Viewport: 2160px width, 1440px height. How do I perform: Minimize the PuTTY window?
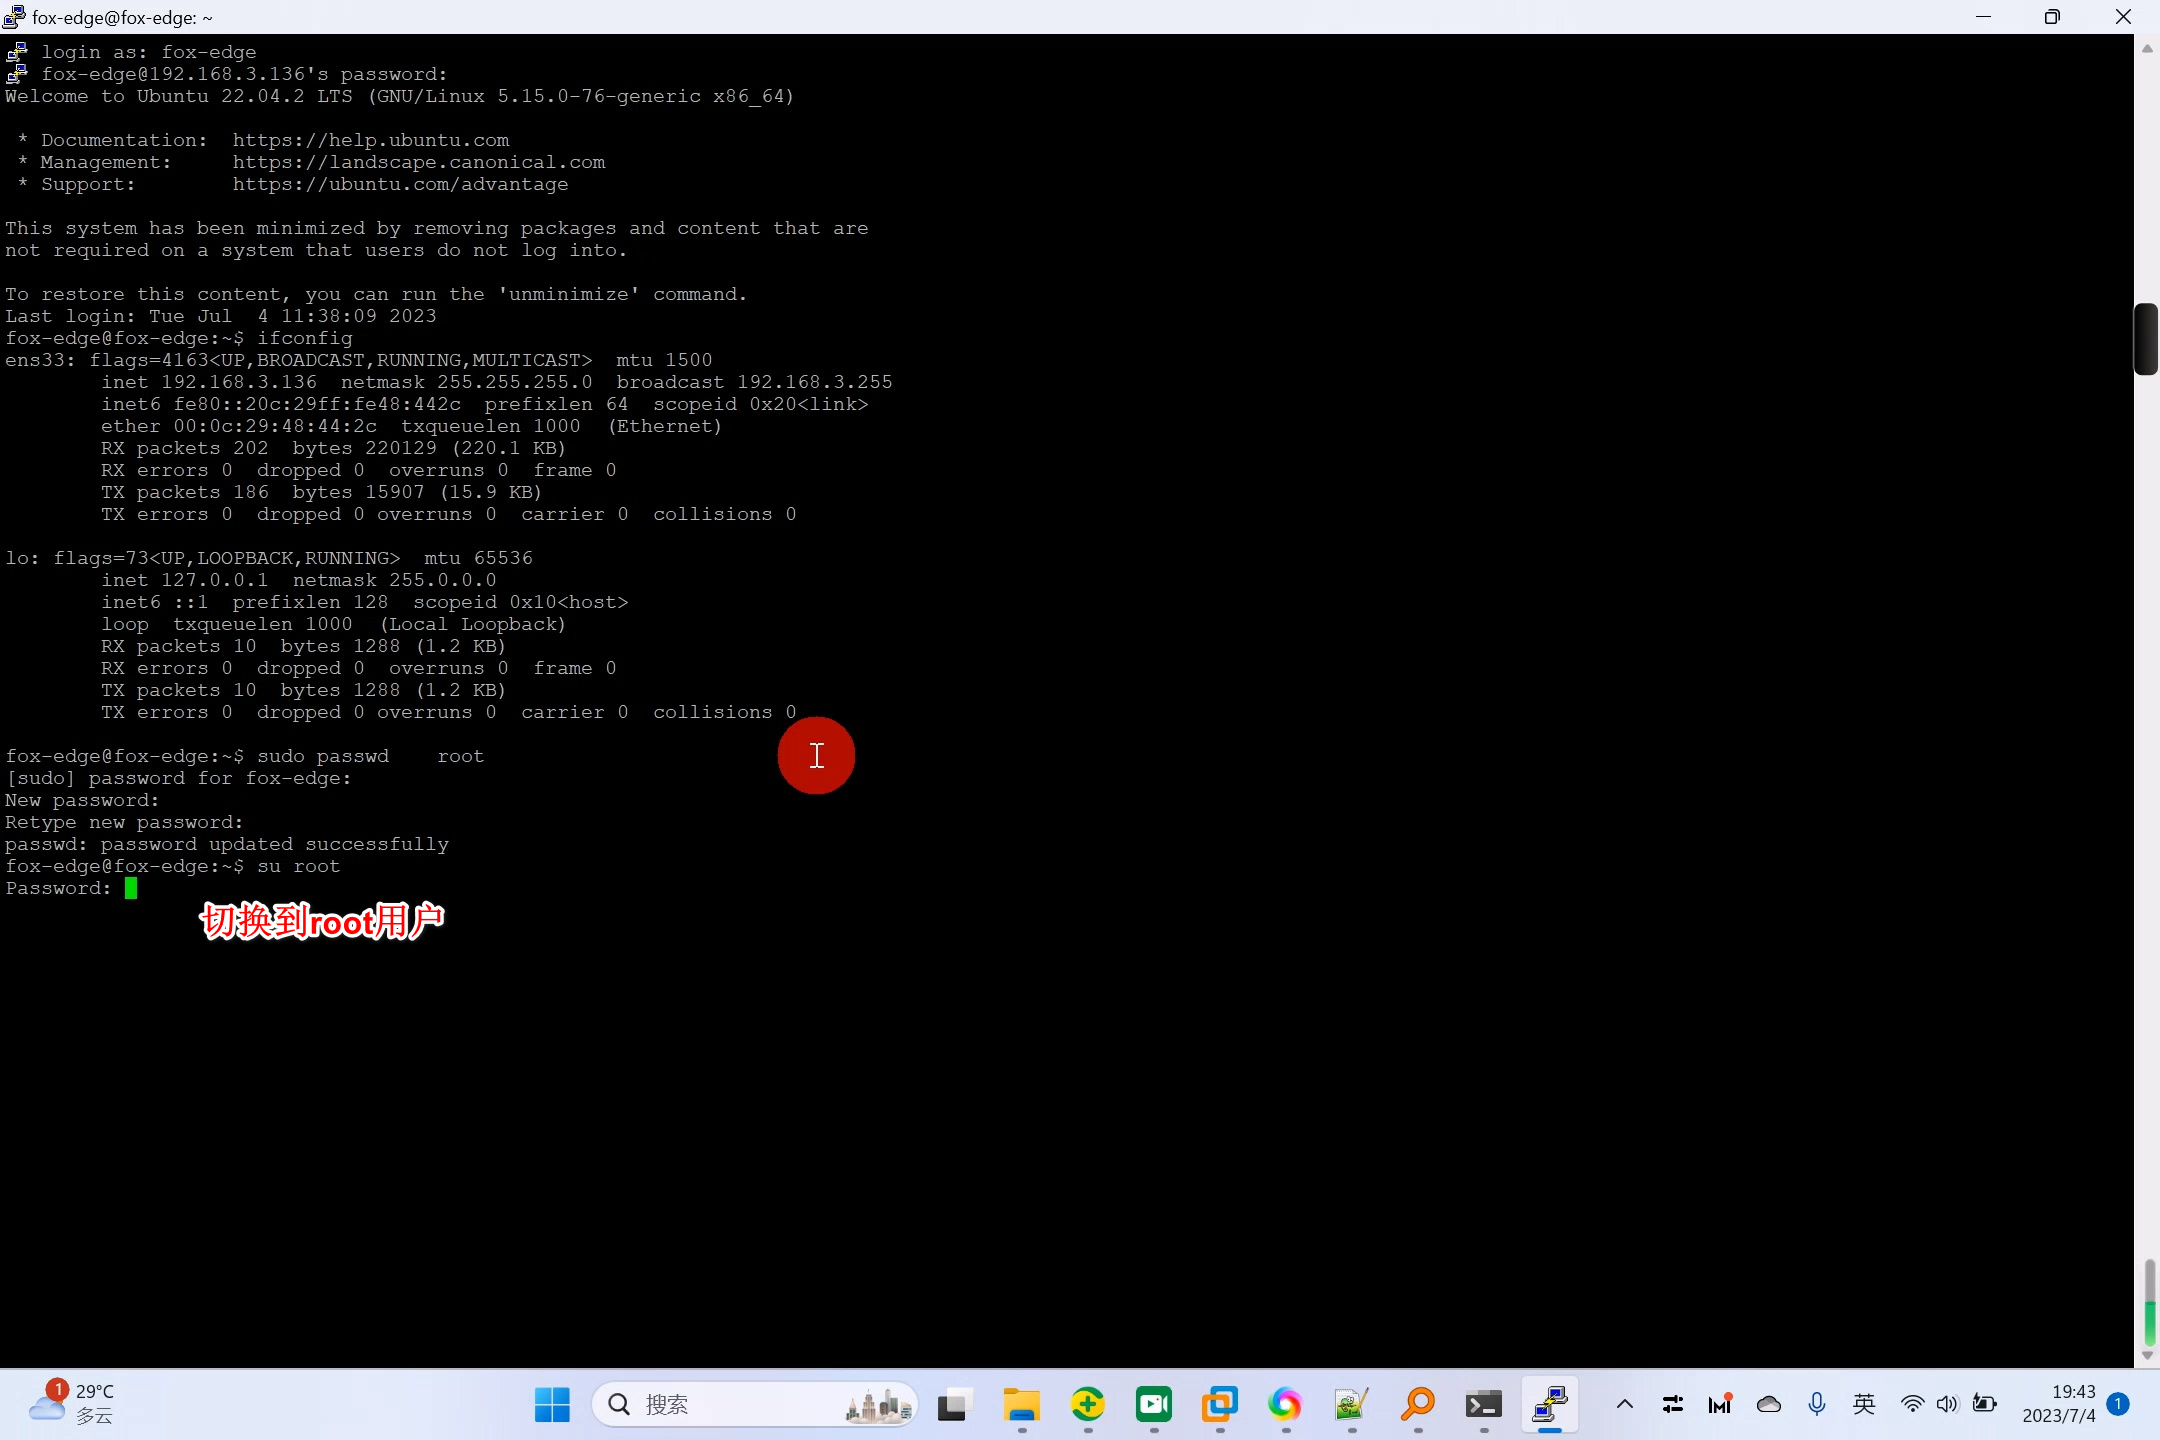tap(1984, 17)
